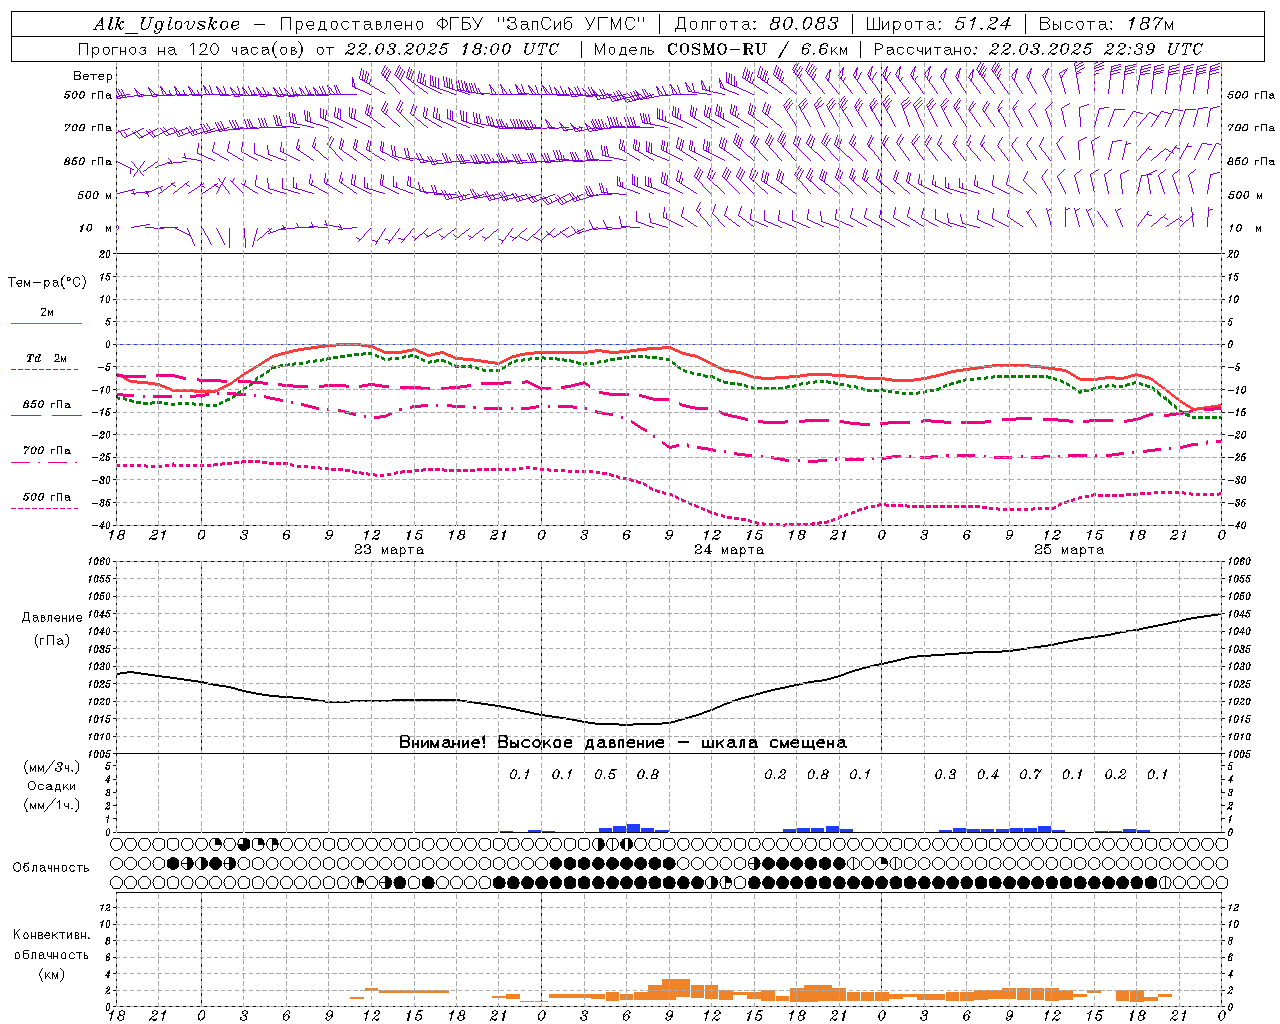Click the Высота: 187м value
1280x1024 pixels.
(x=1105, y=24)
